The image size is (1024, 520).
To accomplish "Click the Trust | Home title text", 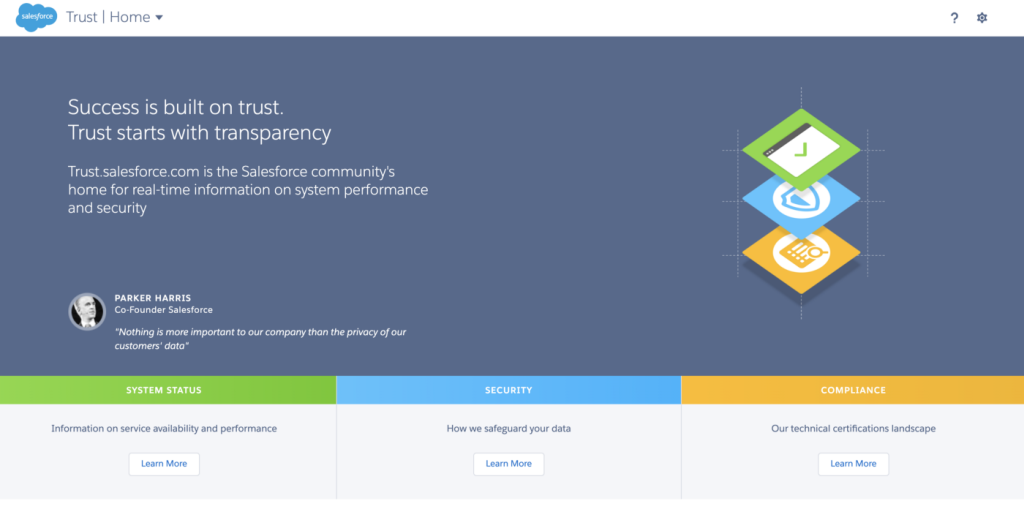I will 108,18.
